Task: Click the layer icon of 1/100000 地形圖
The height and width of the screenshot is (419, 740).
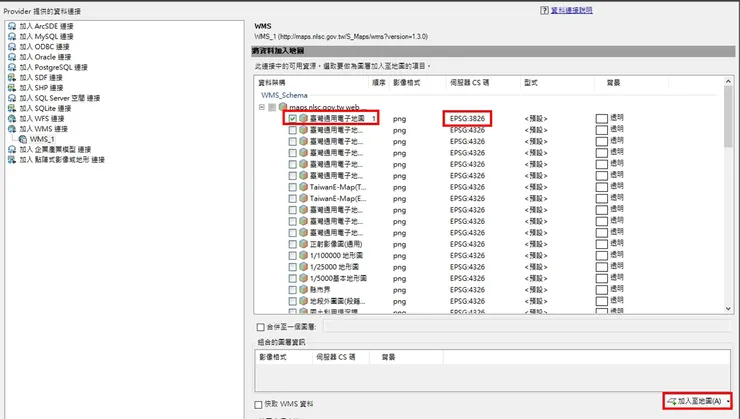Action: click(303, 255)
